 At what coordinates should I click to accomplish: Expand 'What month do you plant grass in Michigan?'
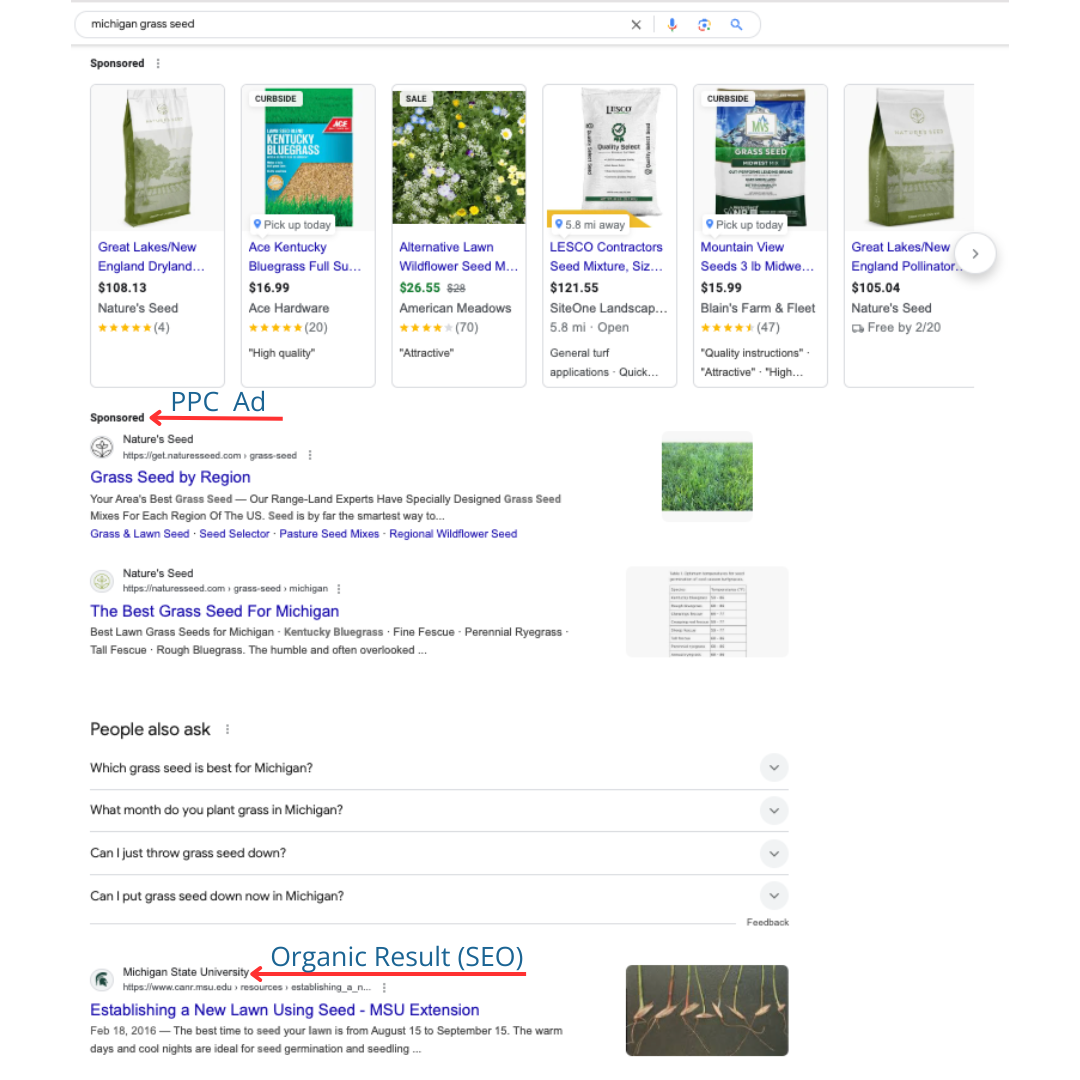[773, 810]
